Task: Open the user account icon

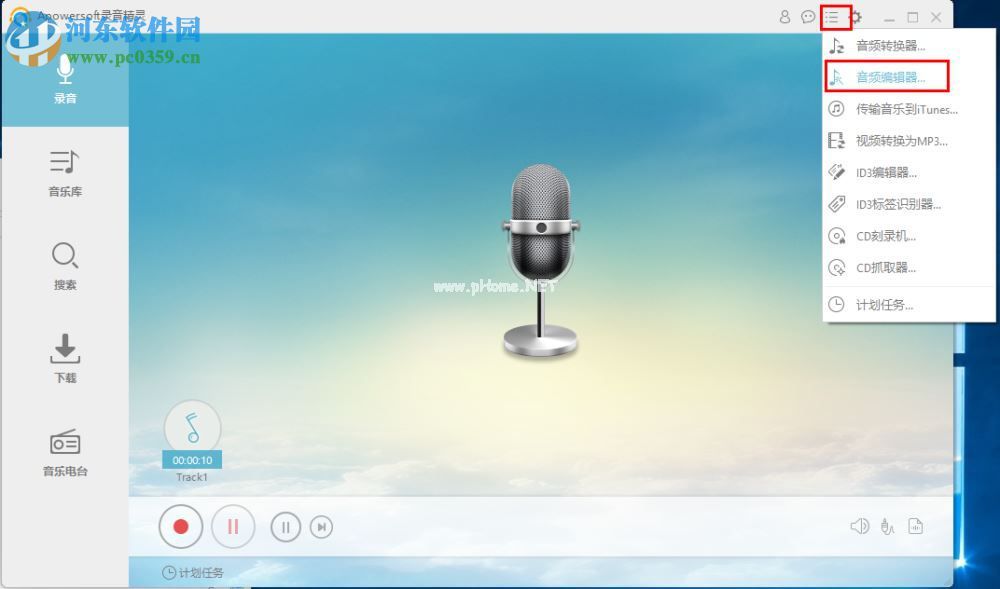Action: click(x=785, y=17)
